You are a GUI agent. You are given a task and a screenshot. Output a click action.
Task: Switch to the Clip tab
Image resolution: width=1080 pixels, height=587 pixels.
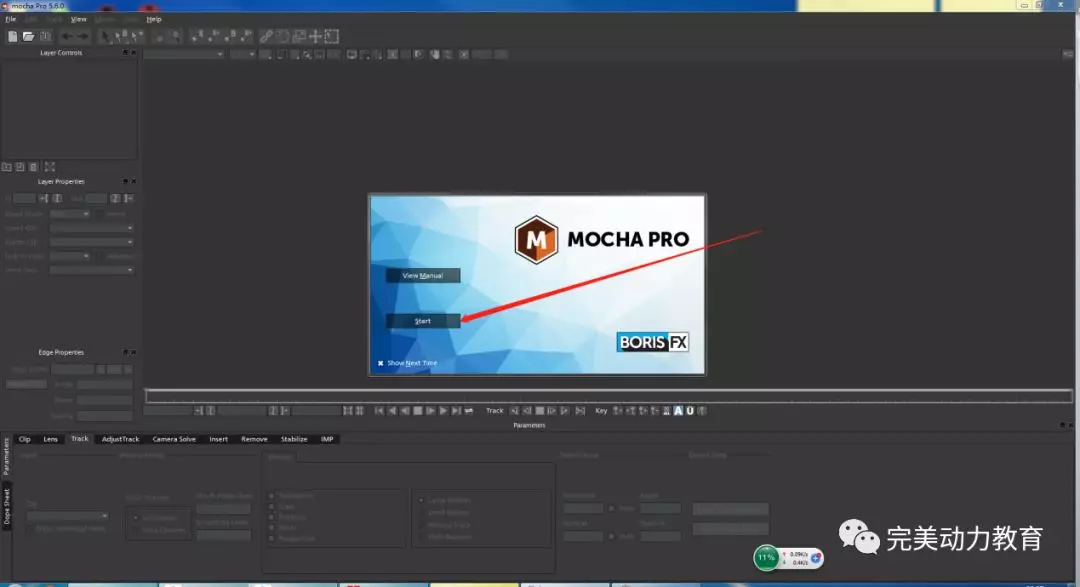[x=25, y=439]
